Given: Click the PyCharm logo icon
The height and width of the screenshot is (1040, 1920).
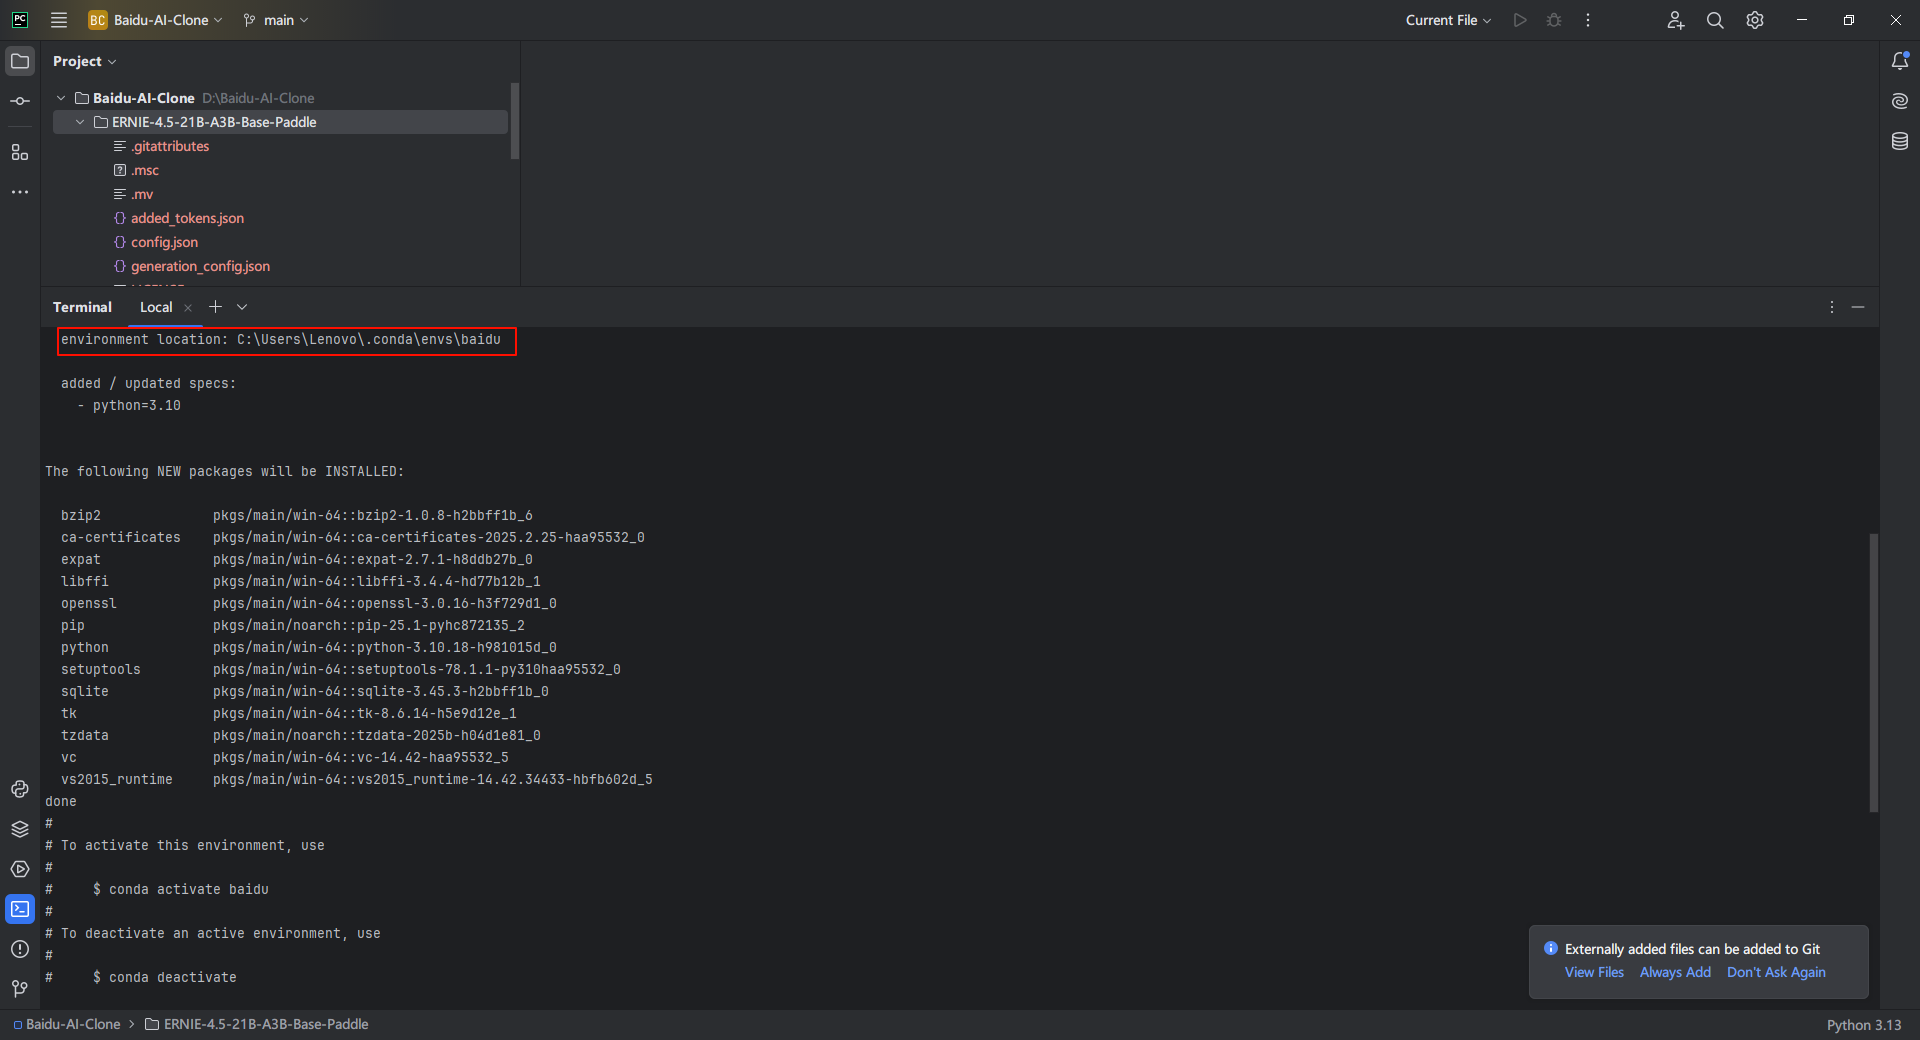Looking at the screenshot, I should (20, 20).
